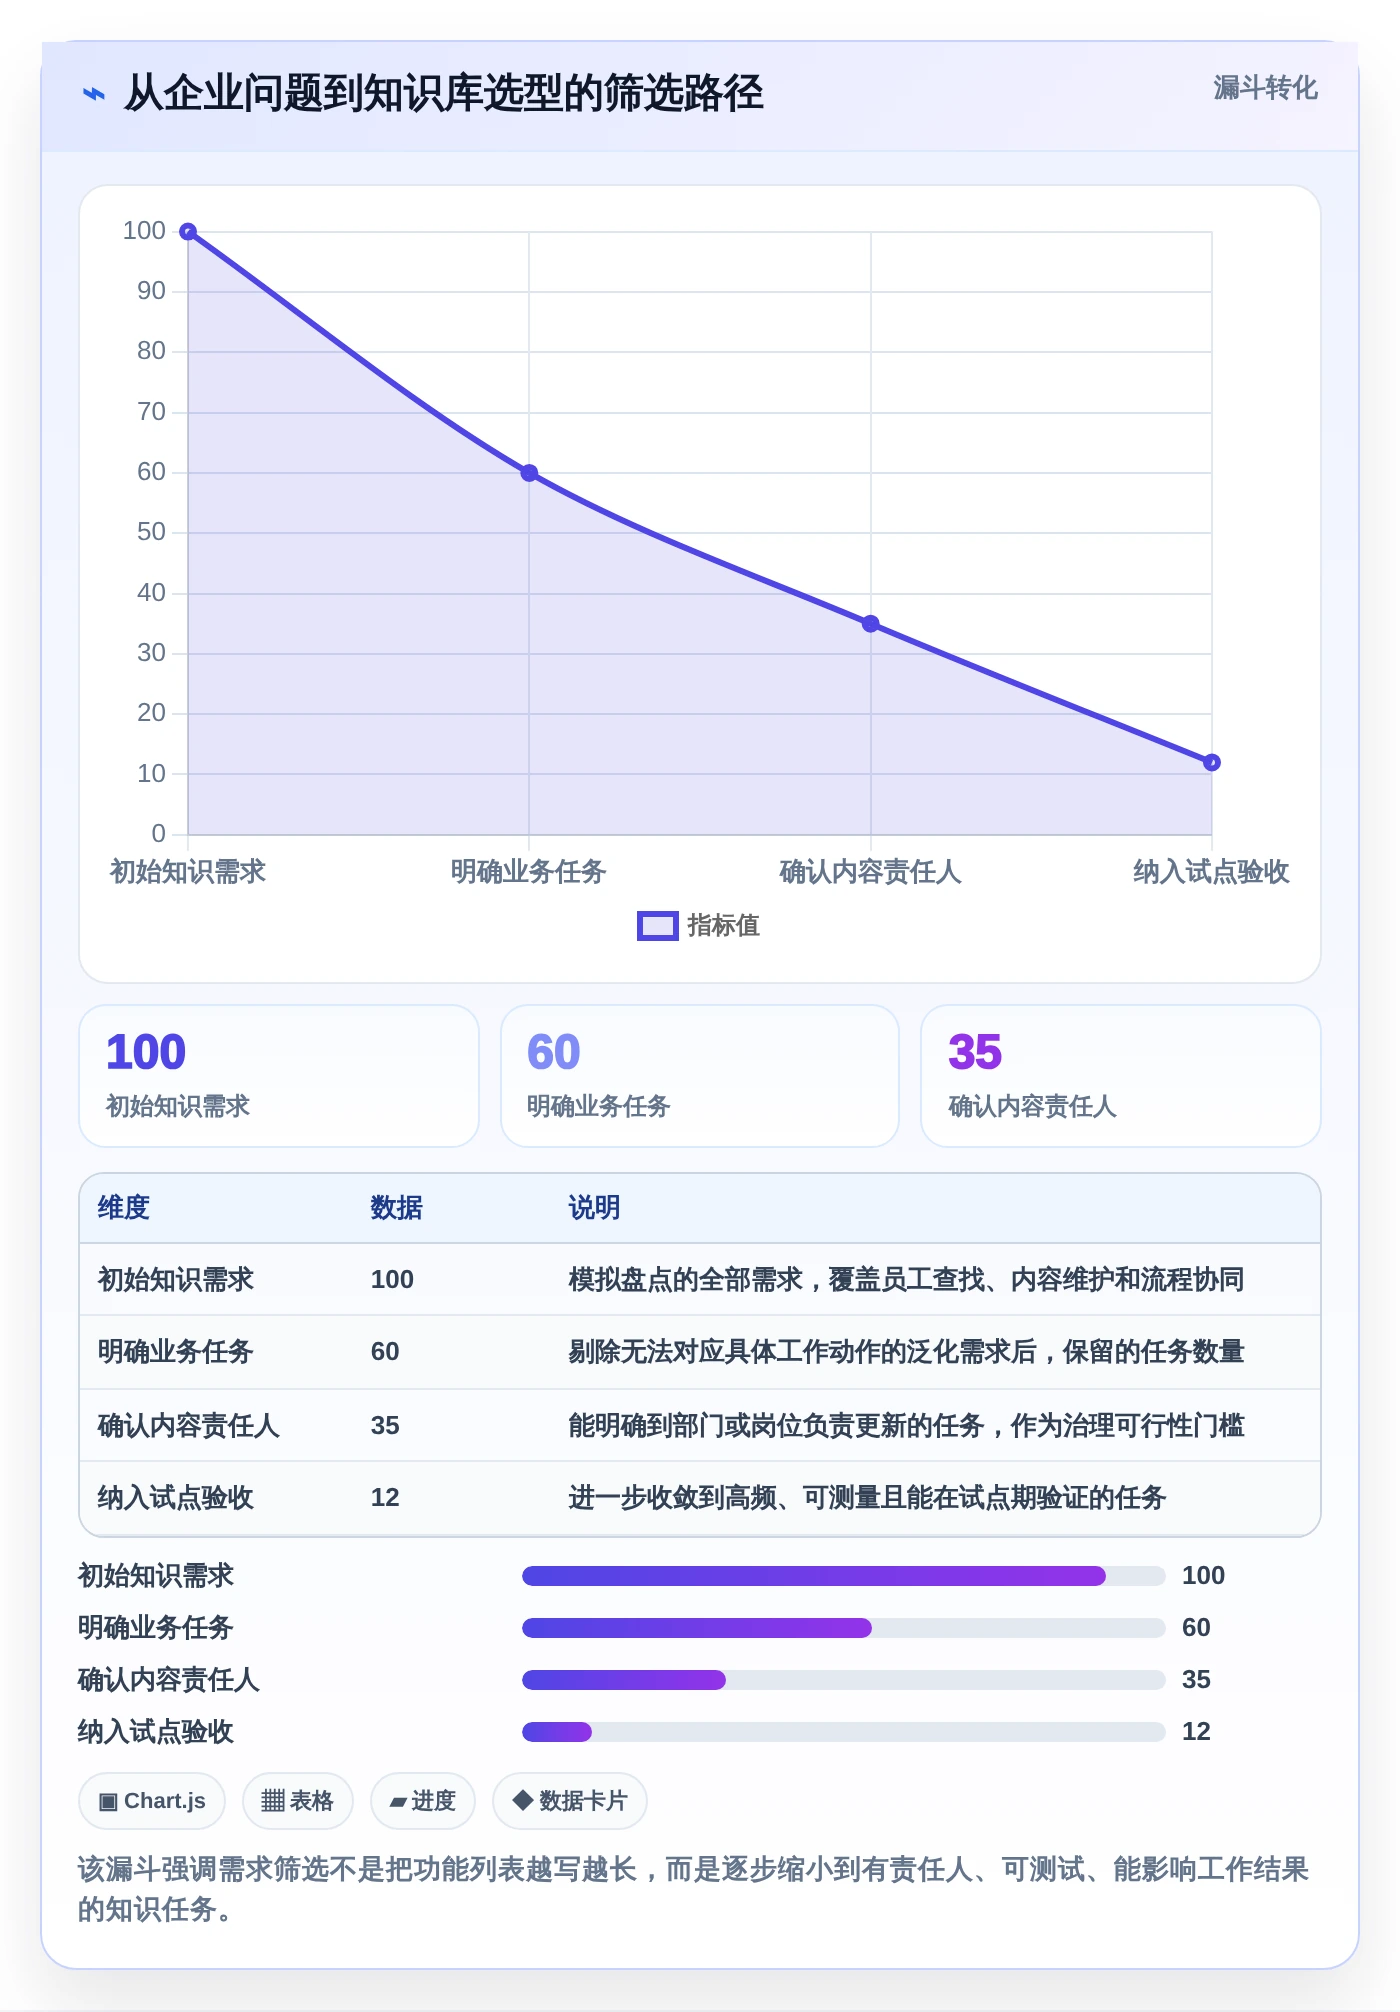This screenshot has height=2012, width=1400.
Task: Click the 明确业务任务 x-axis label
Action: pyautogui.click(x=529, y=872)
